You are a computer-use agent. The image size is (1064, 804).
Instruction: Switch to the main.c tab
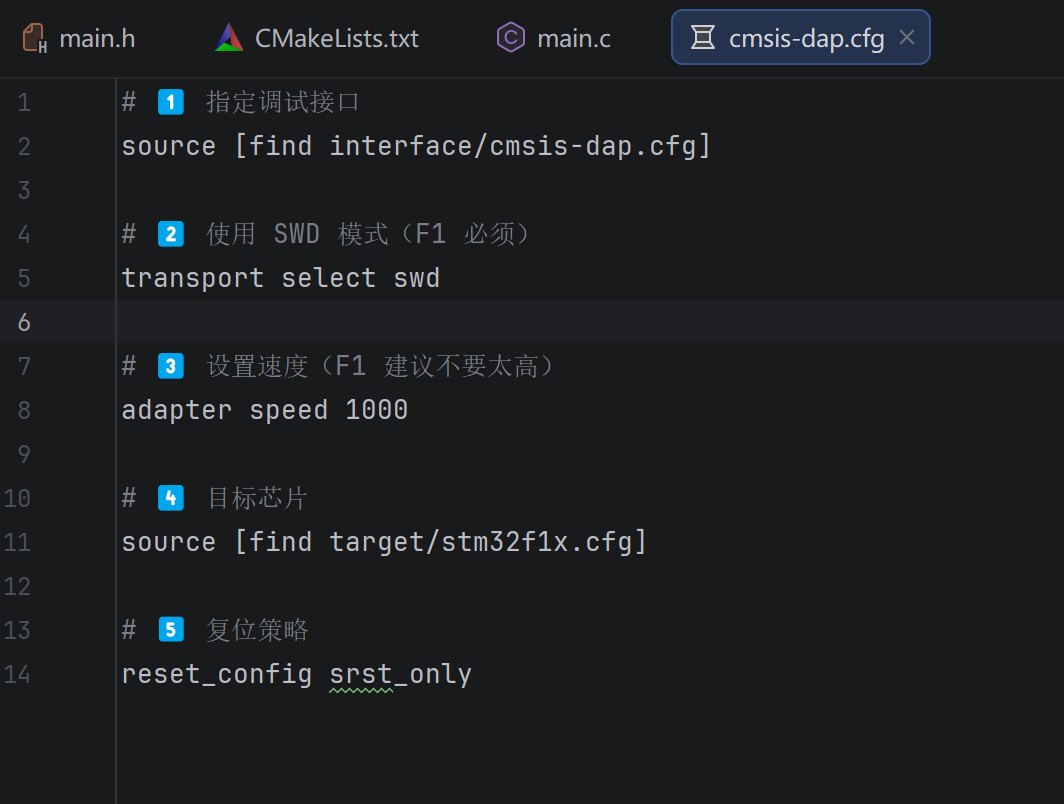(x=554, y=38)
